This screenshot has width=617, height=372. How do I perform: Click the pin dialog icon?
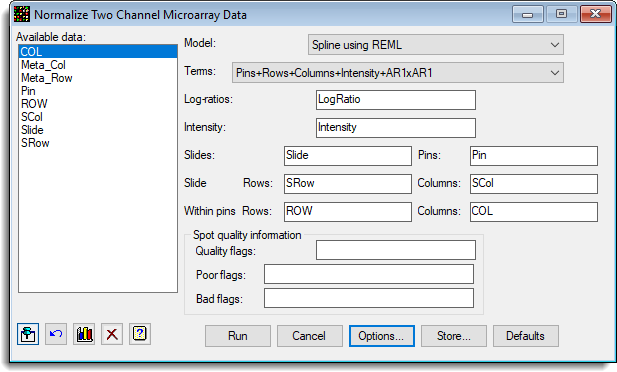point(28,334)
